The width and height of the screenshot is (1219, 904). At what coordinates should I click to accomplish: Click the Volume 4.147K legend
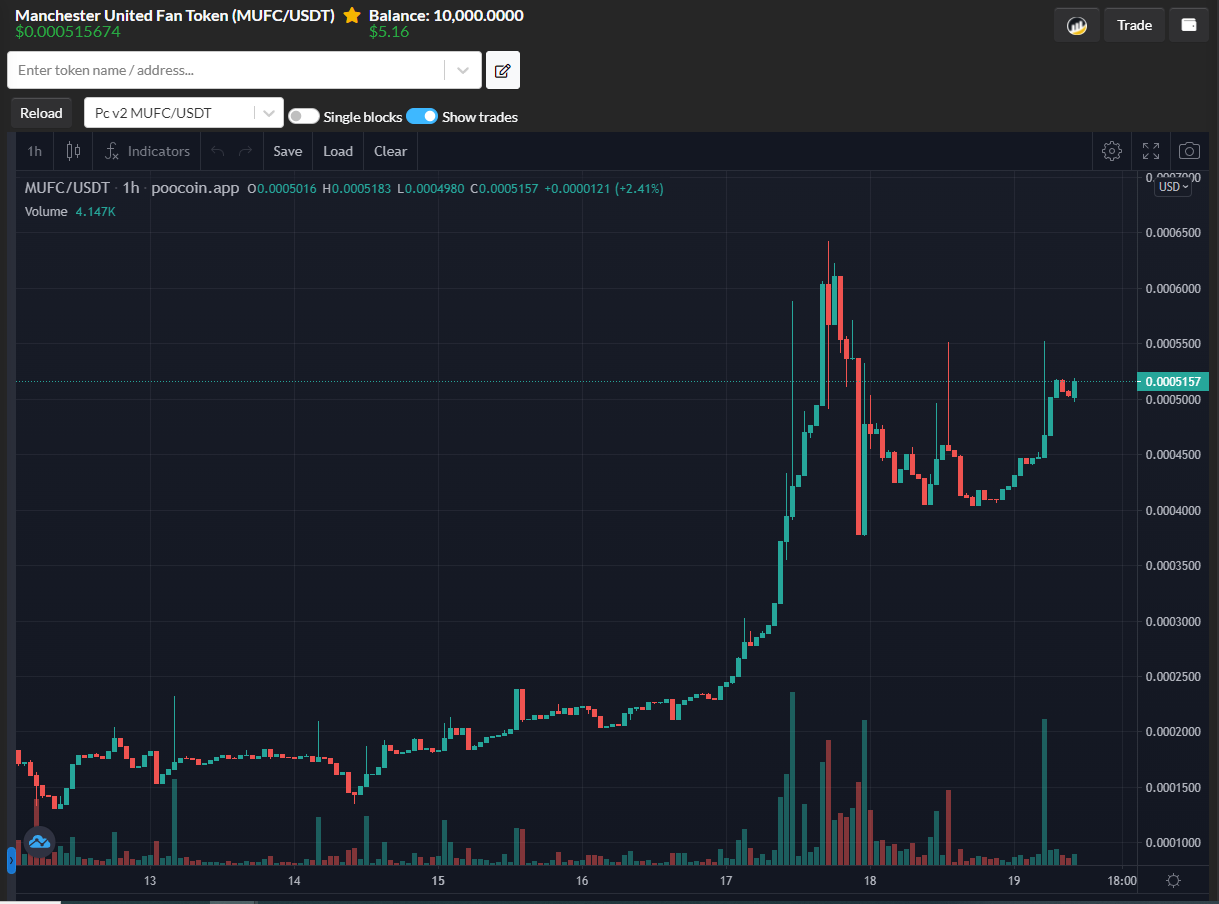(x=70, y=211)
